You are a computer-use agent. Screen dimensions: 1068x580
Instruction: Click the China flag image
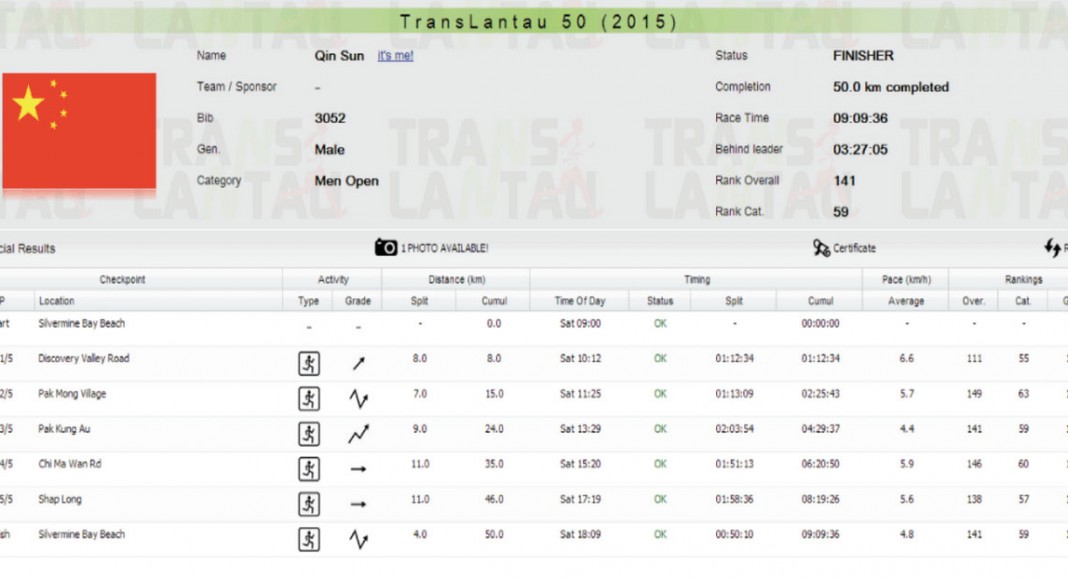(x=79, y=131)
